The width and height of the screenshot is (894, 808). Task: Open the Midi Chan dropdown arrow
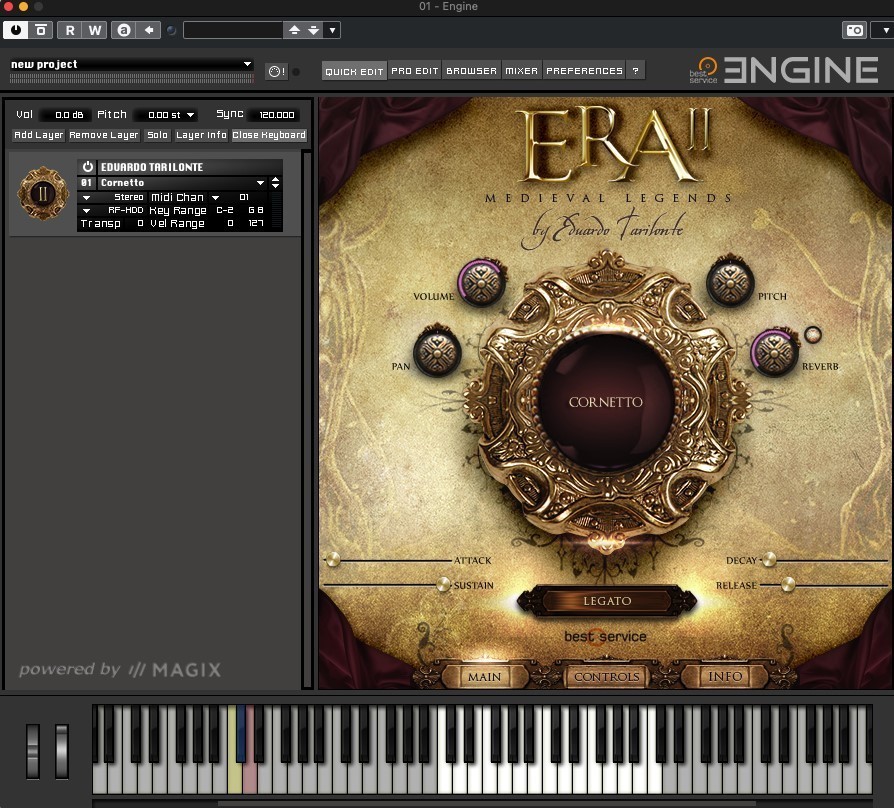(x=215, y=198)
